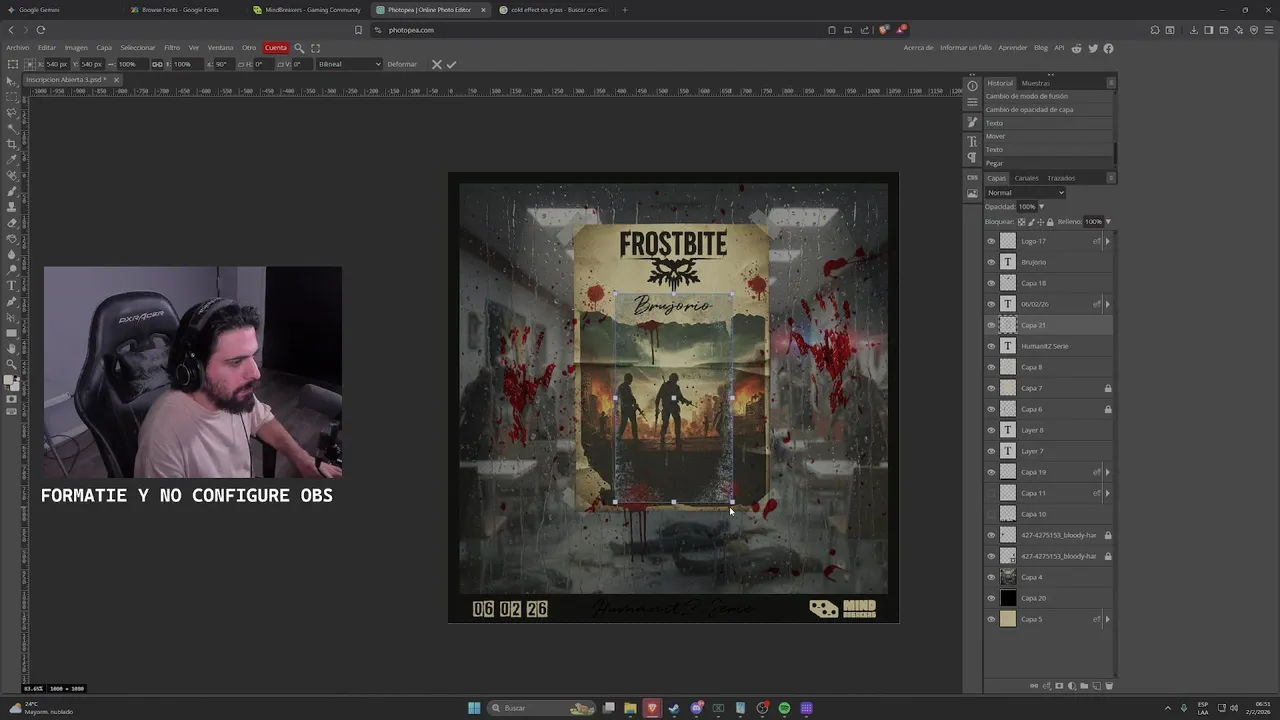Viewport: 1280px width, 720px height.
Task: Open the Filtro menu
Action: coord(172,48)
